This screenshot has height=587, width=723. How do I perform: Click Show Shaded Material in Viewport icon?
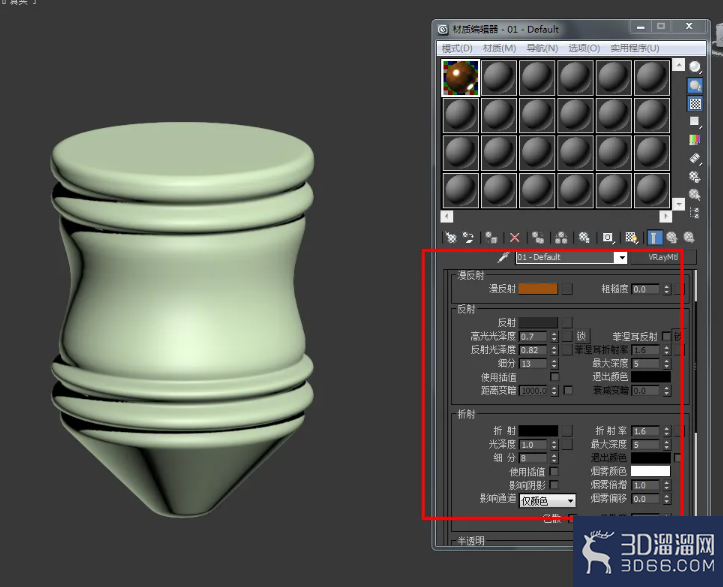631,238
